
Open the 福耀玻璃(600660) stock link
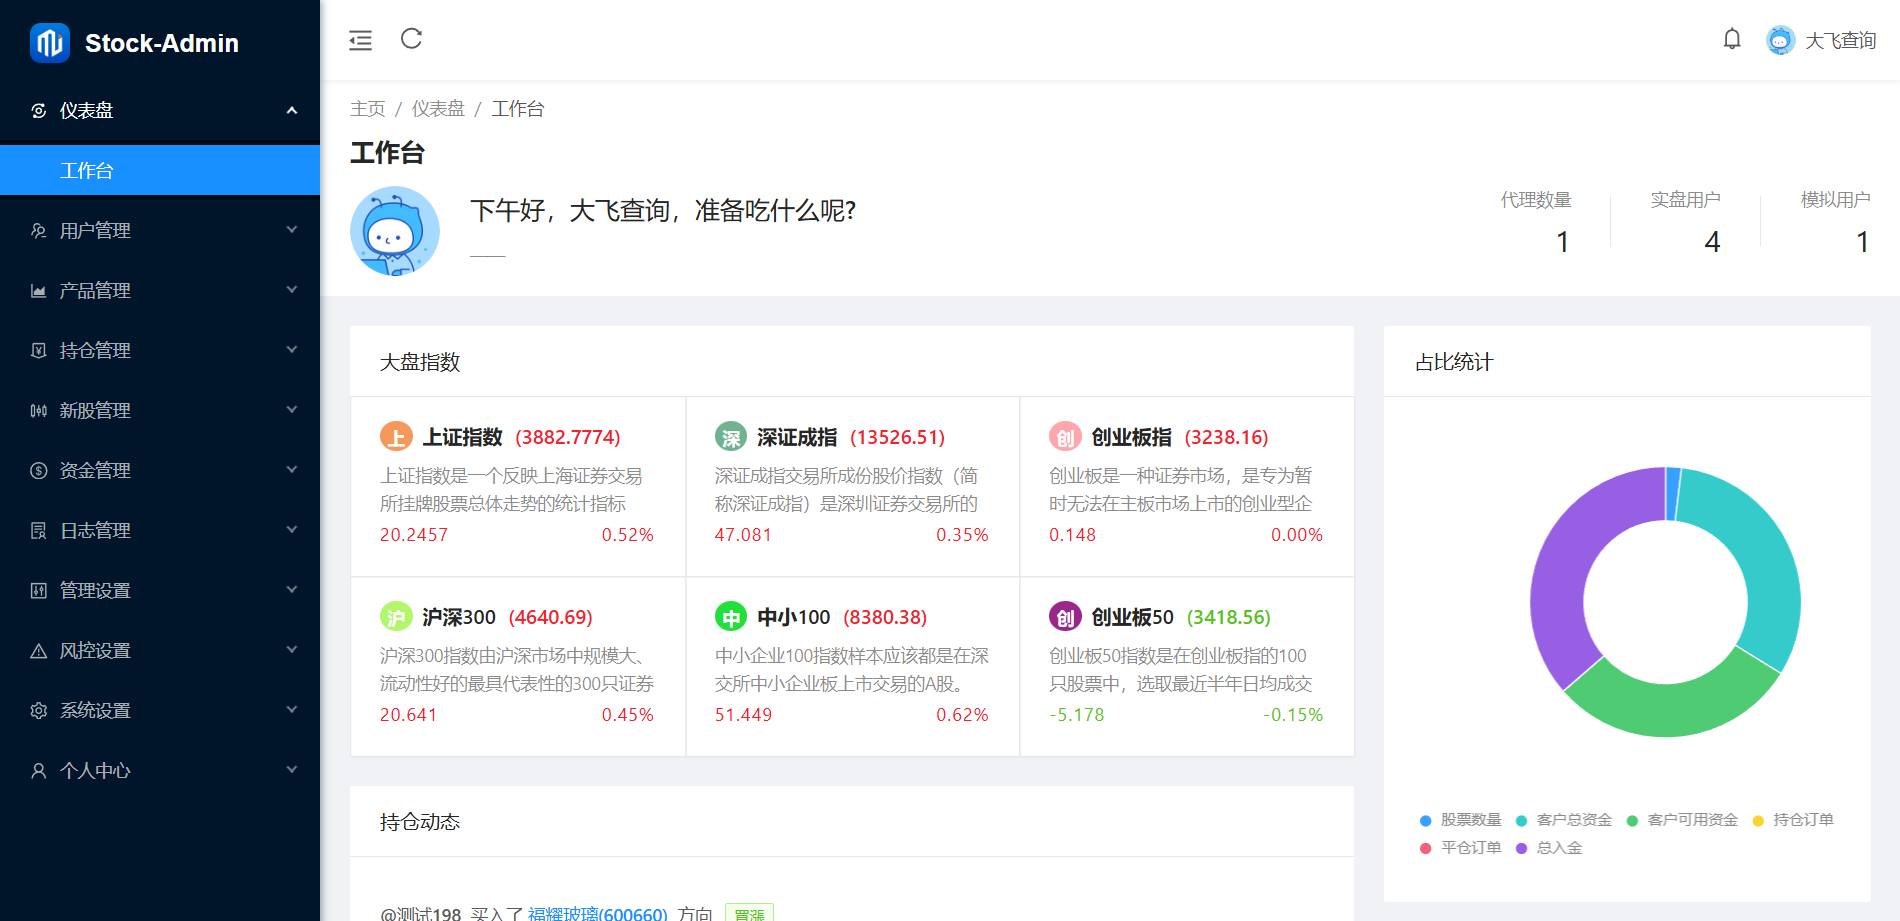[x=597, y=913]
